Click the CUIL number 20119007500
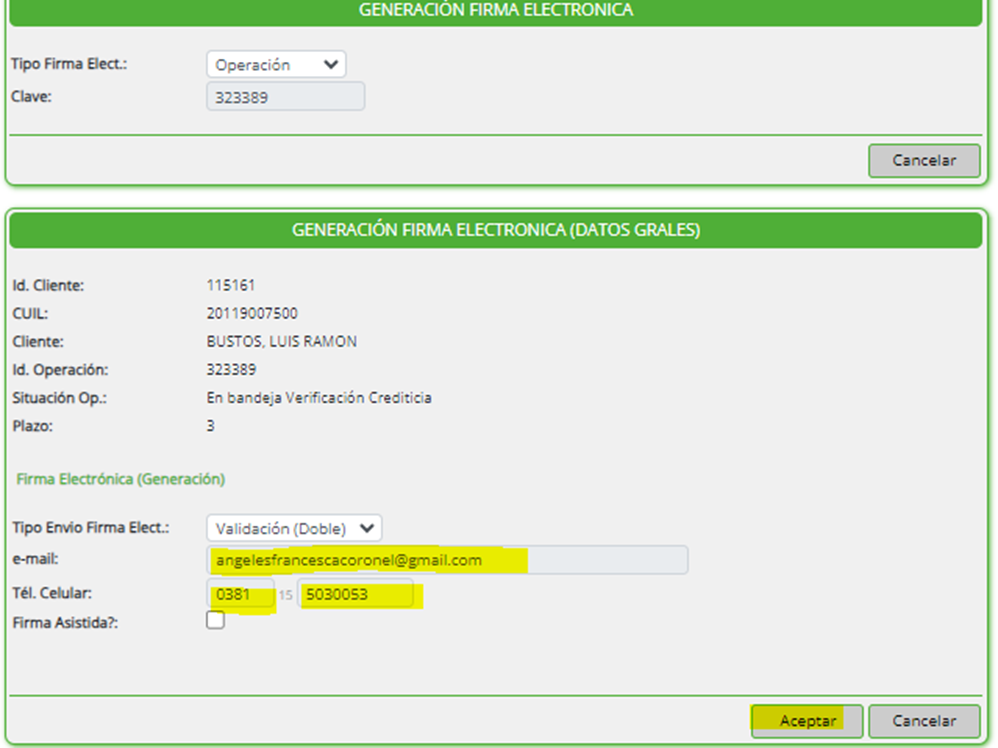 coord(252,314)
